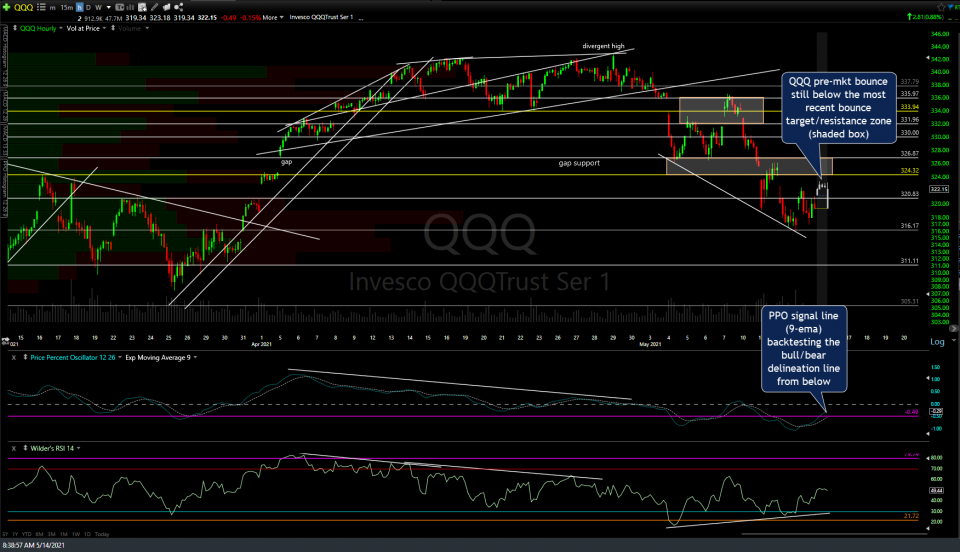Click the 'Apr 2021' date axis label
960x552 pixels.
(261, 344)
